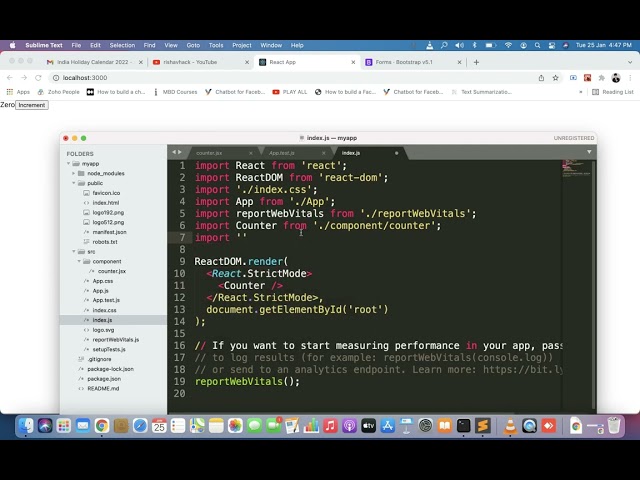This screenshot has height=480, width=640.
Task: Open Sublime tab list dropdown arrow
Action: [x=589, y=152]
